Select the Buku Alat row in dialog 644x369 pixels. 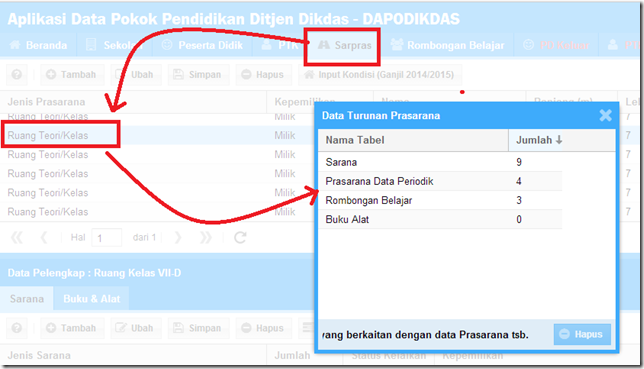pyautogui.click(x=440, y=219)
